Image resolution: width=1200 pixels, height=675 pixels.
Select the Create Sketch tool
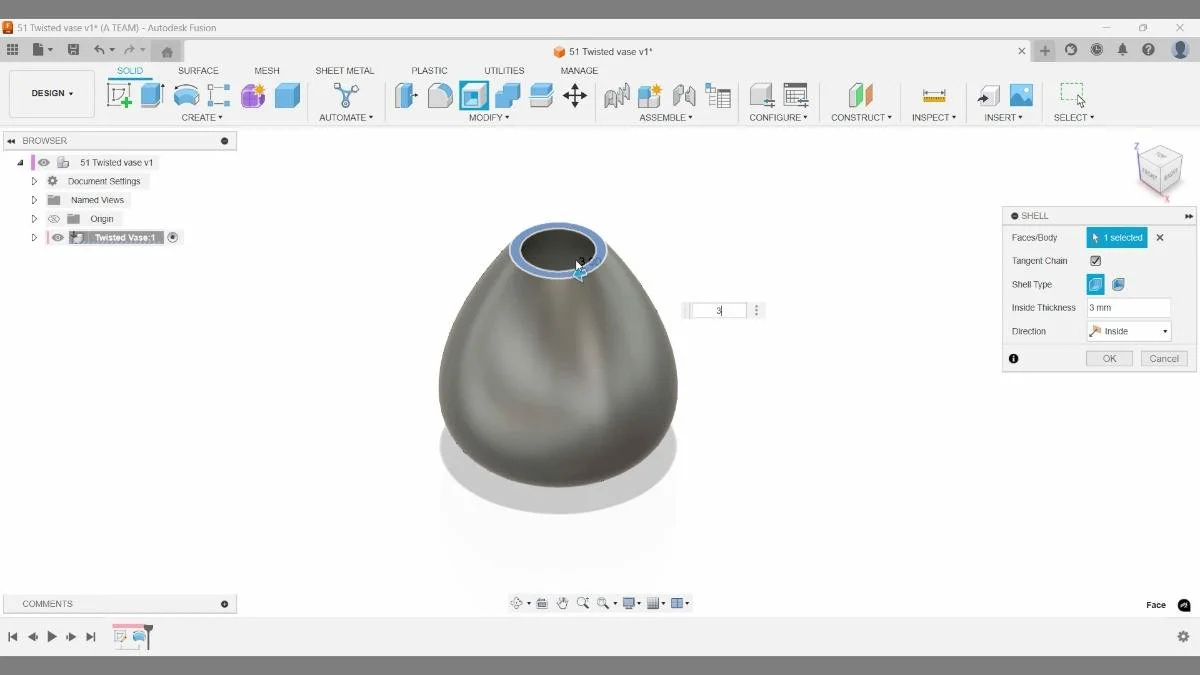coord(121,95)
